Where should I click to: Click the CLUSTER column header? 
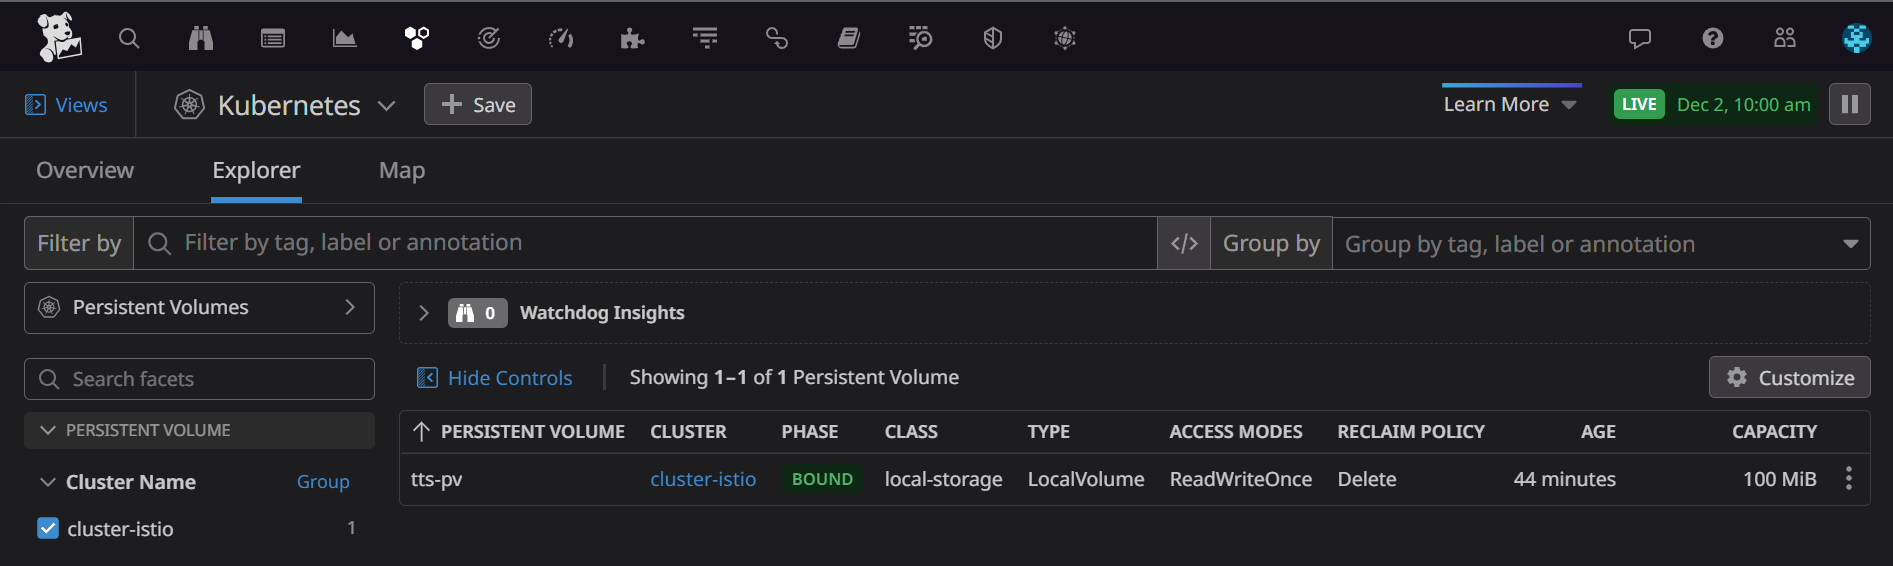689,432
